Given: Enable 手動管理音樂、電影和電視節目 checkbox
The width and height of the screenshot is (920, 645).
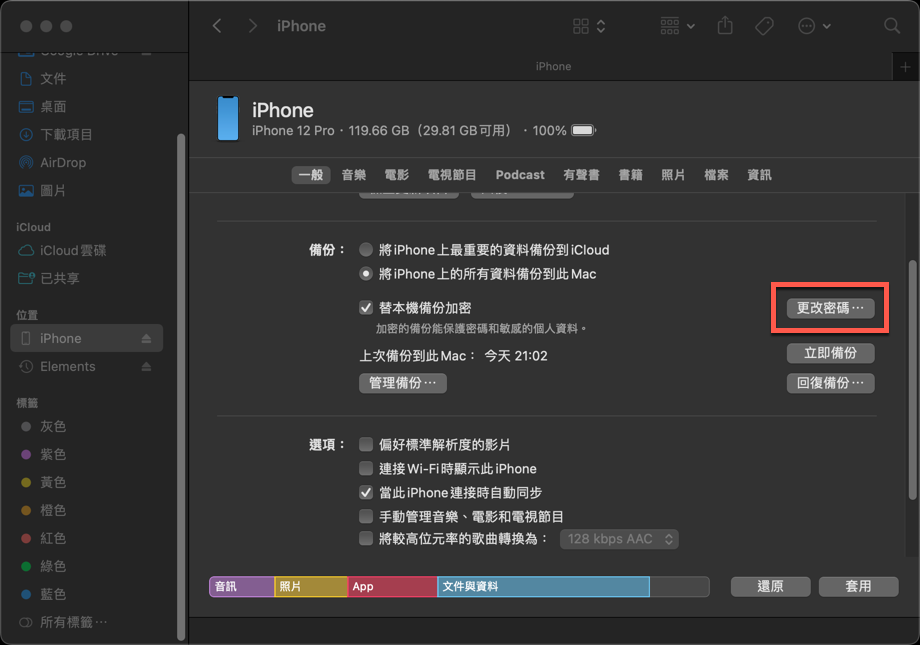Looking at the screenshot, I should pyautogui.click(x=366, y=516).
